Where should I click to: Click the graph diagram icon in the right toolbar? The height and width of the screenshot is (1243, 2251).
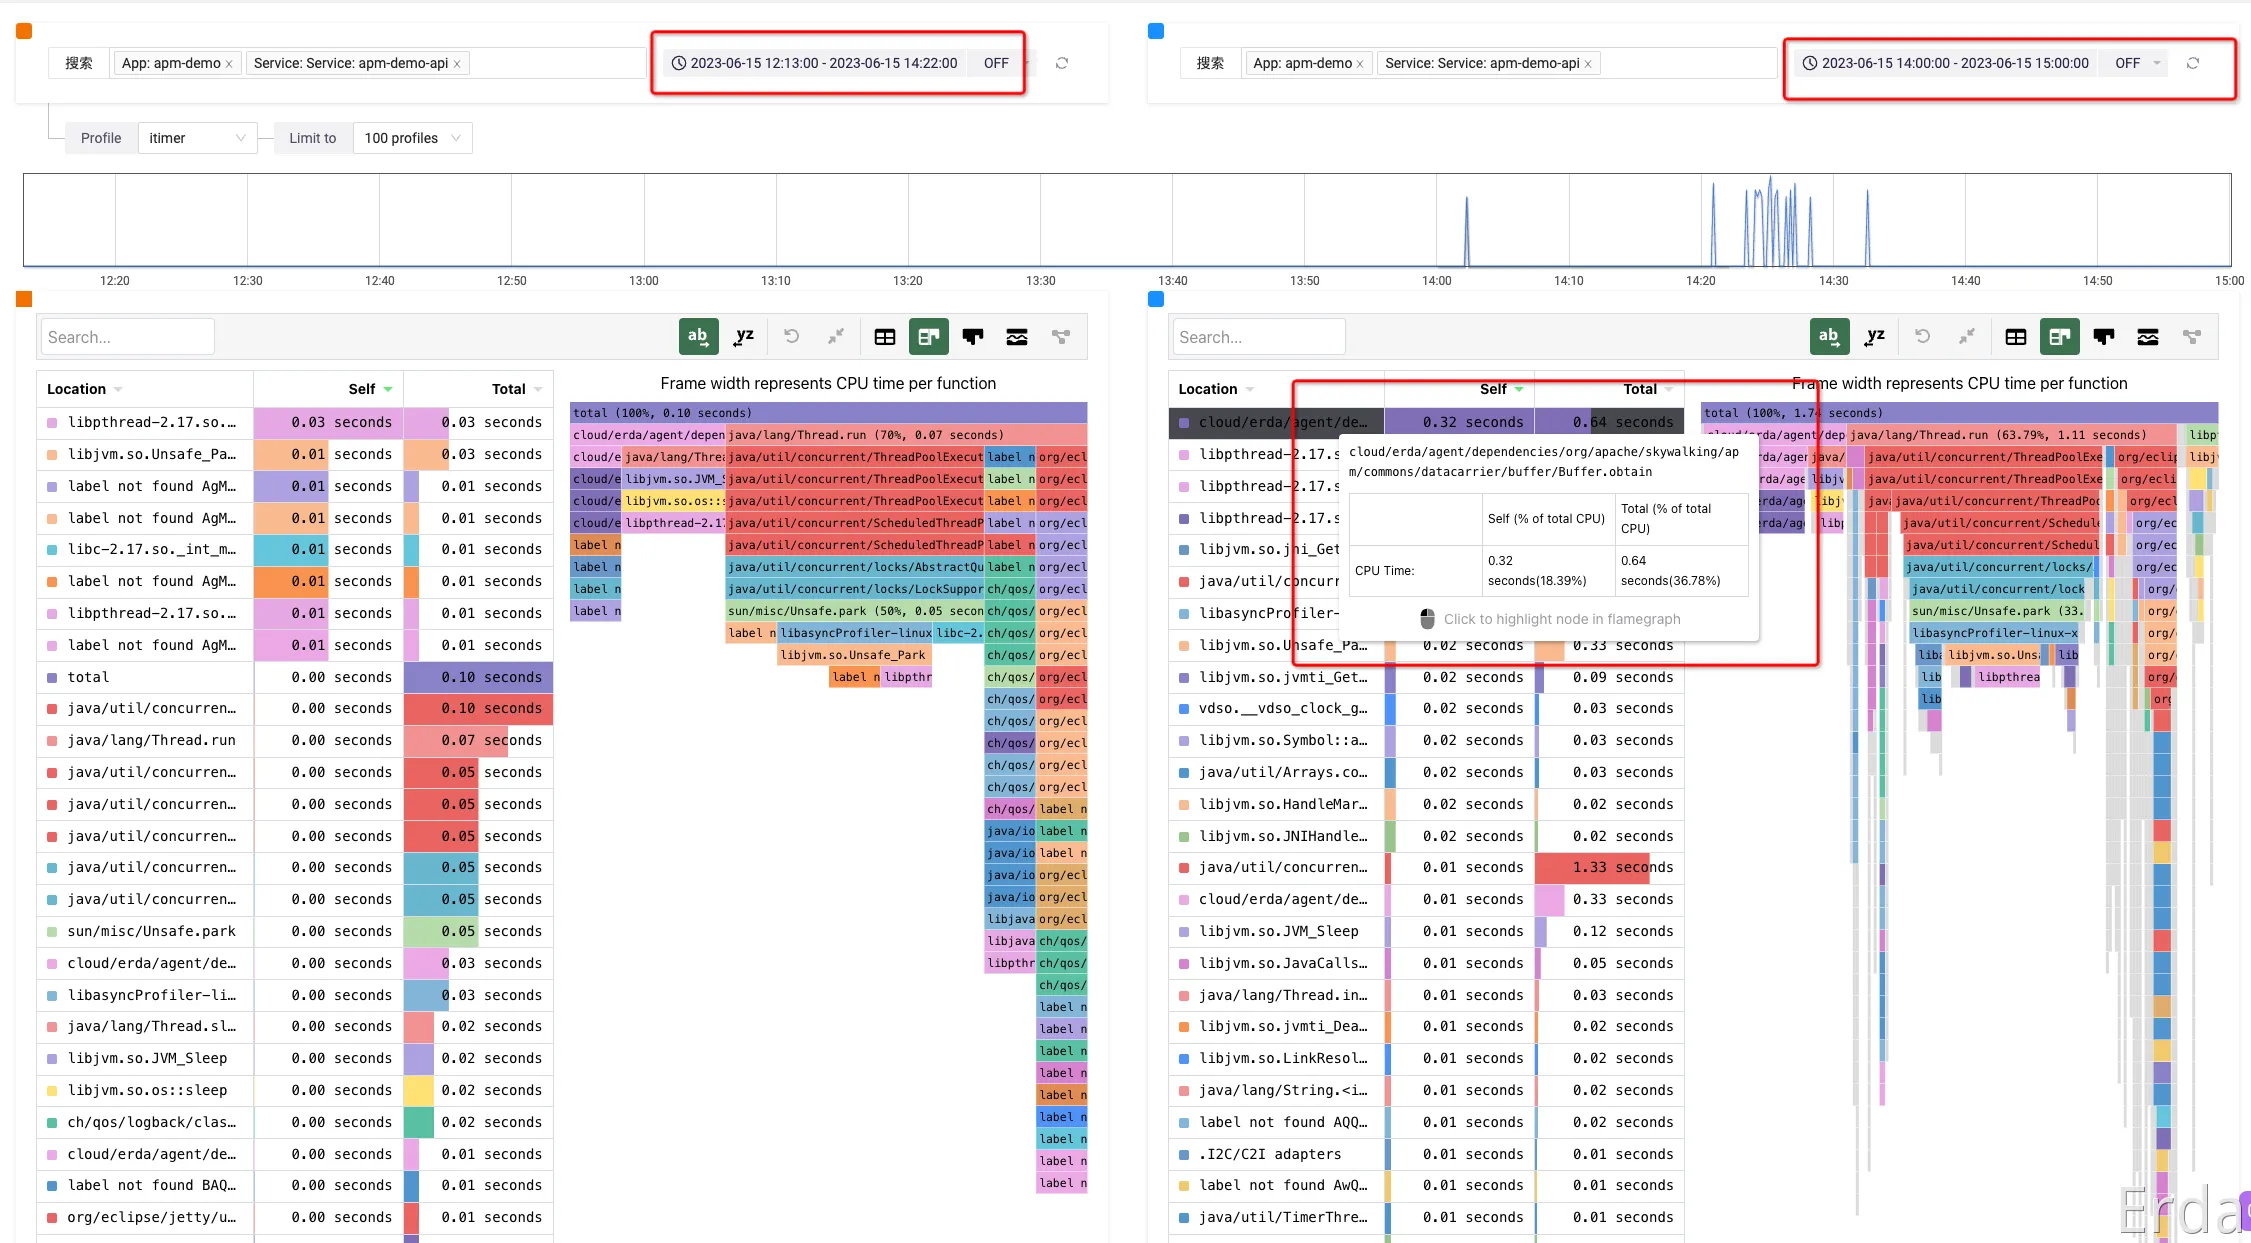pos(2191,337)
